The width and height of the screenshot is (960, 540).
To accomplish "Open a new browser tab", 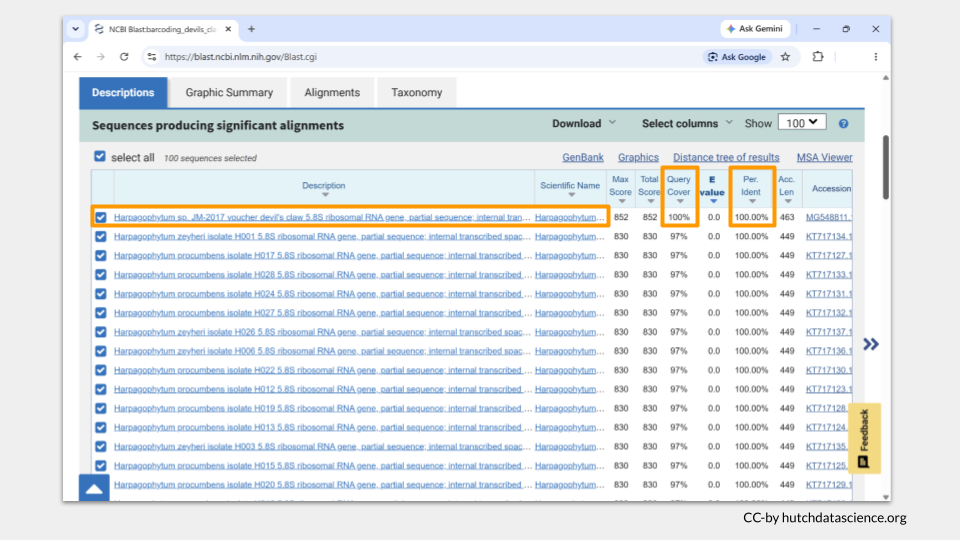I will [252, 29].
